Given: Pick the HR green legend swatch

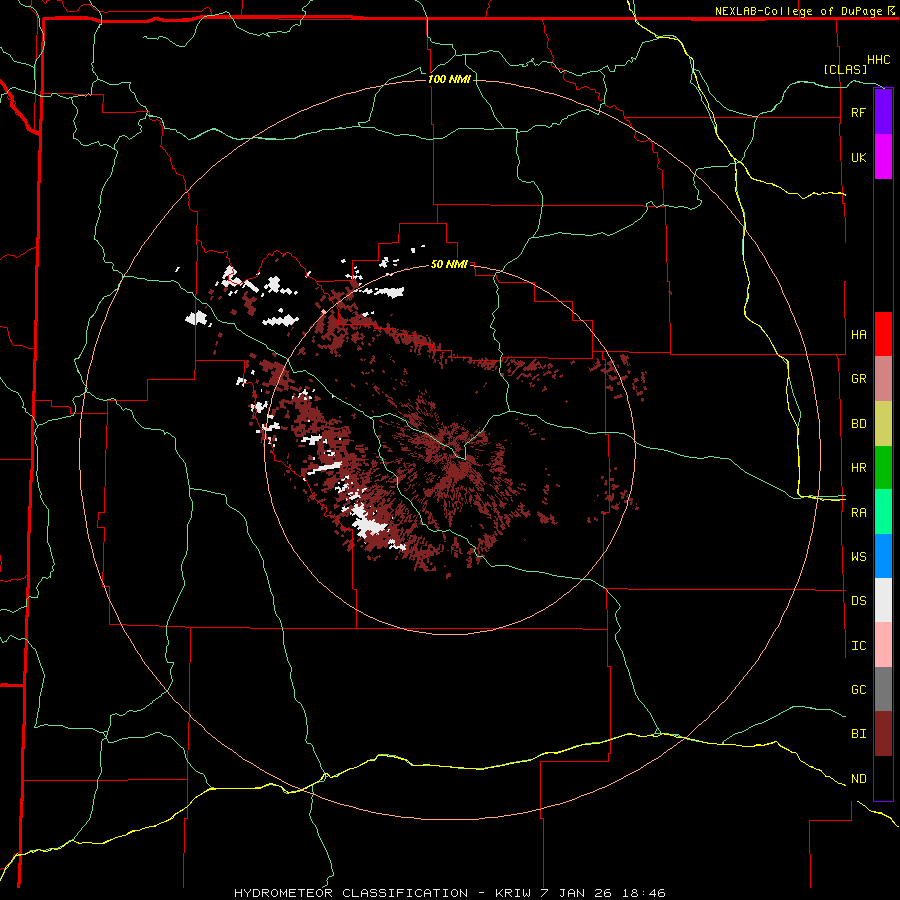Looking at the screenshot, I should click(x=883, y=467).
